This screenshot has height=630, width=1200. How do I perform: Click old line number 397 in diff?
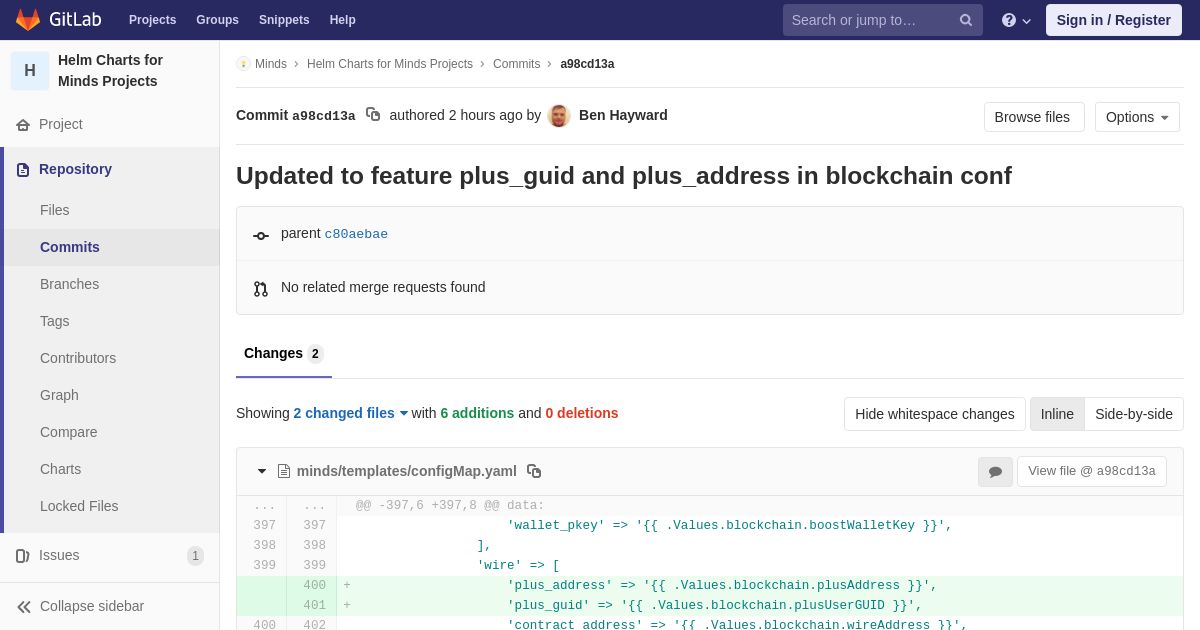point(264,526)
